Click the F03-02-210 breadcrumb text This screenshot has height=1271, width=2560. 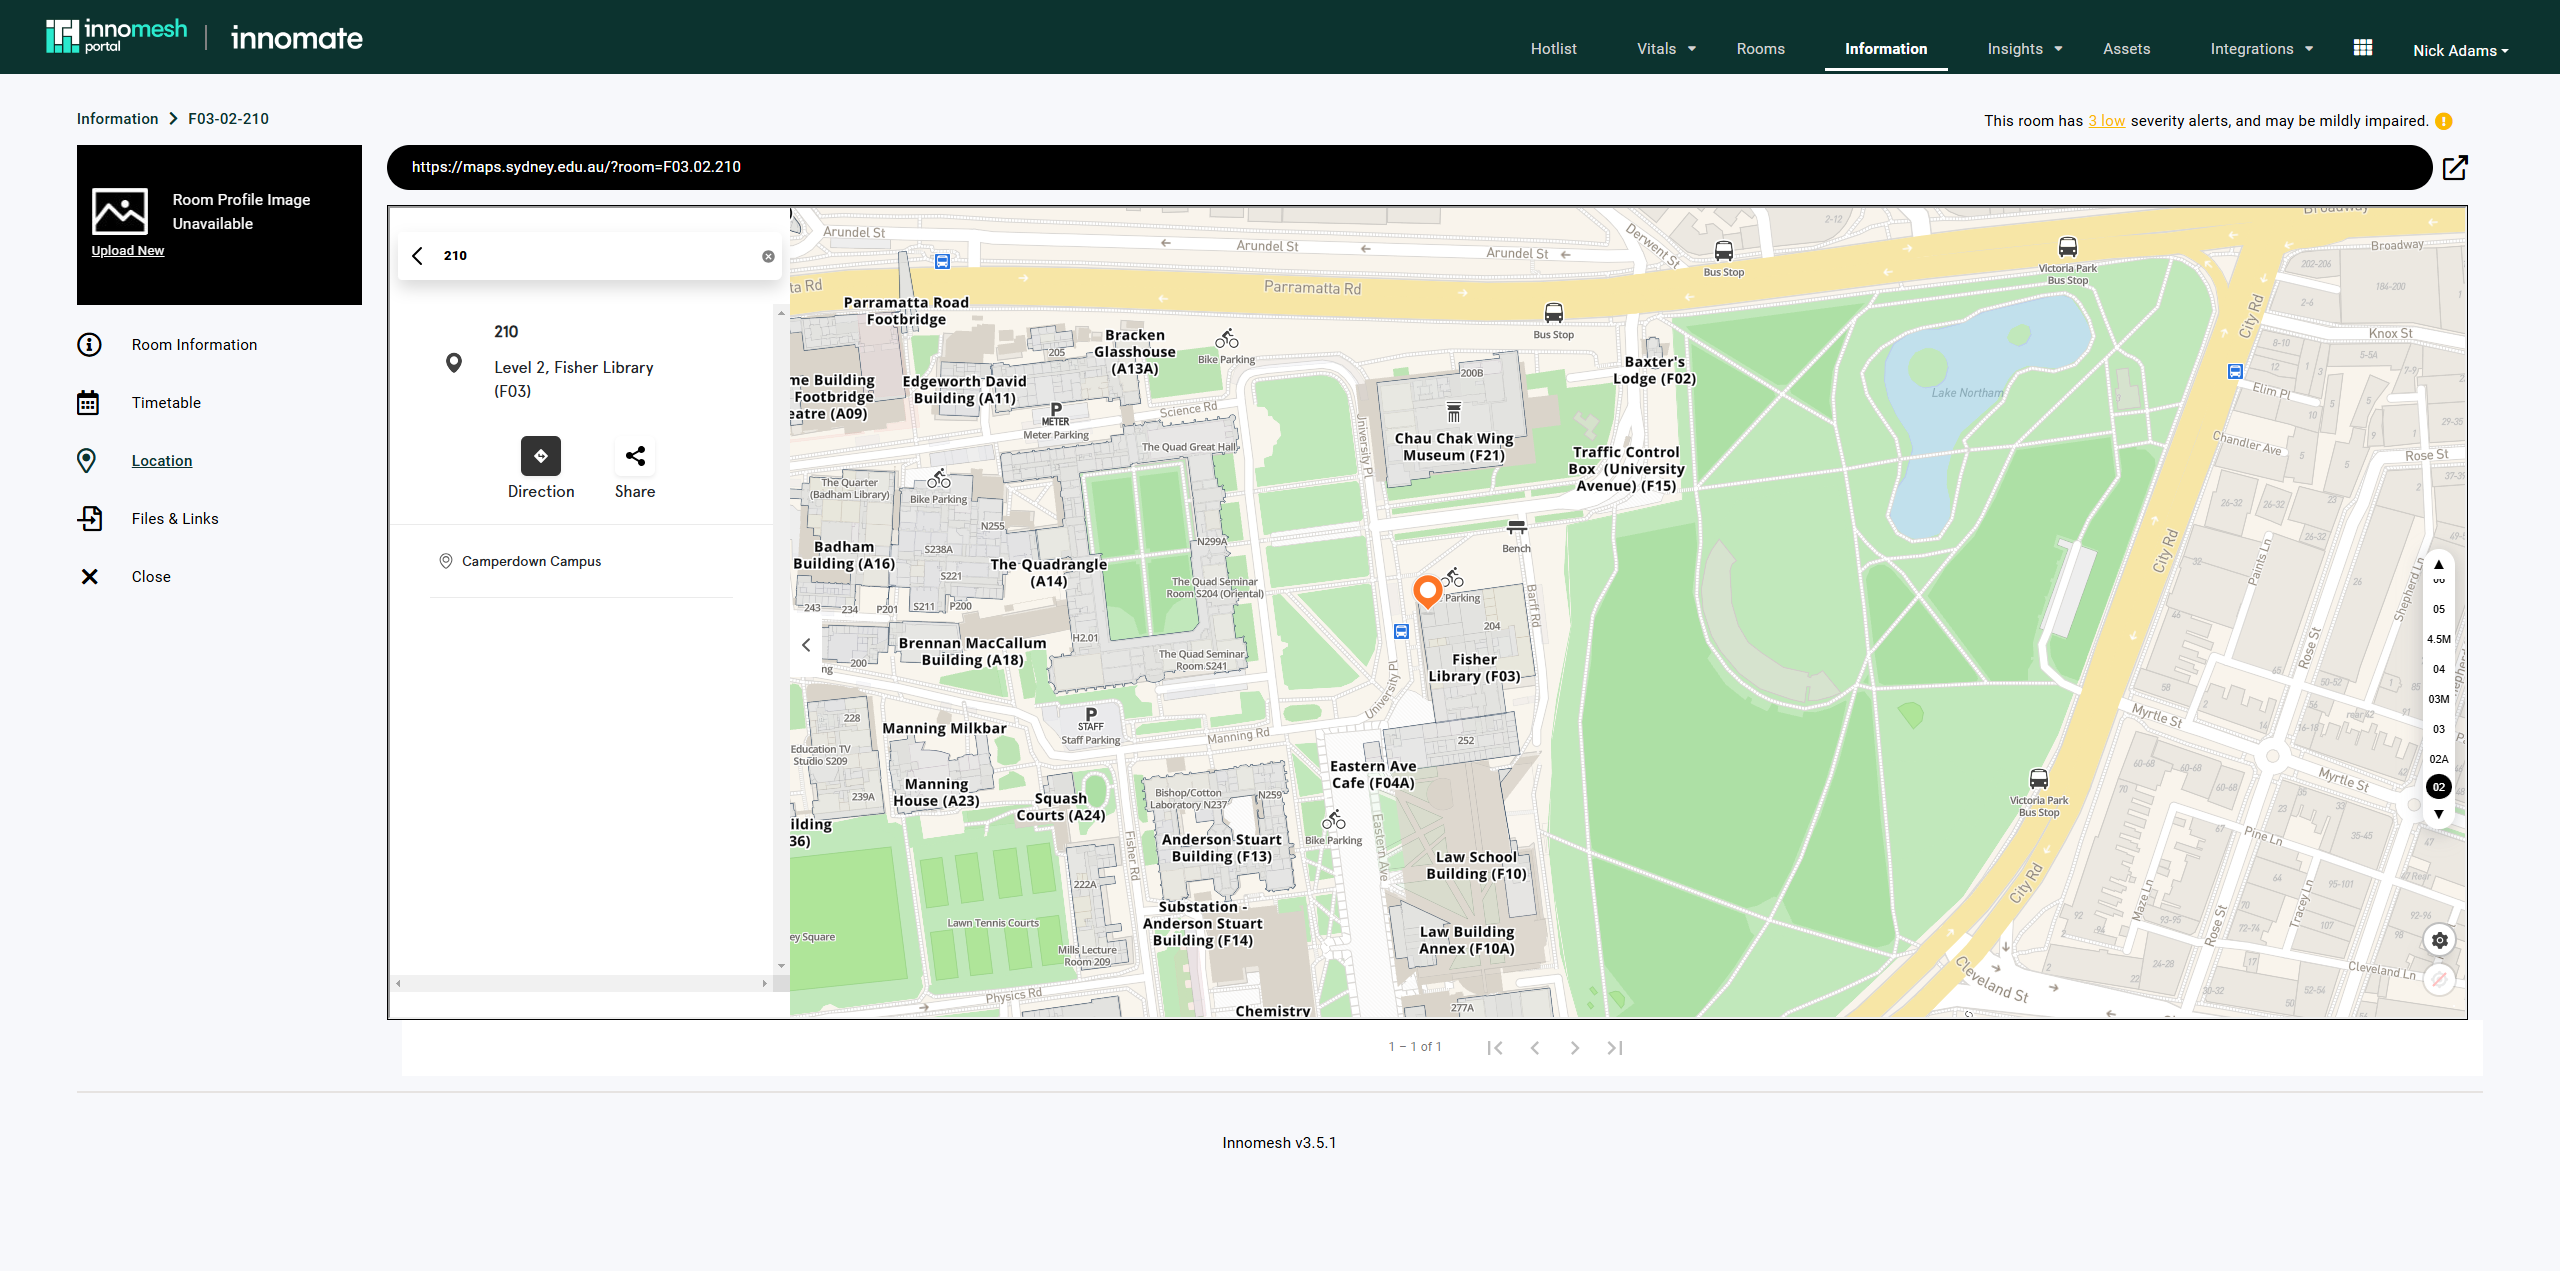coord(228,119)
